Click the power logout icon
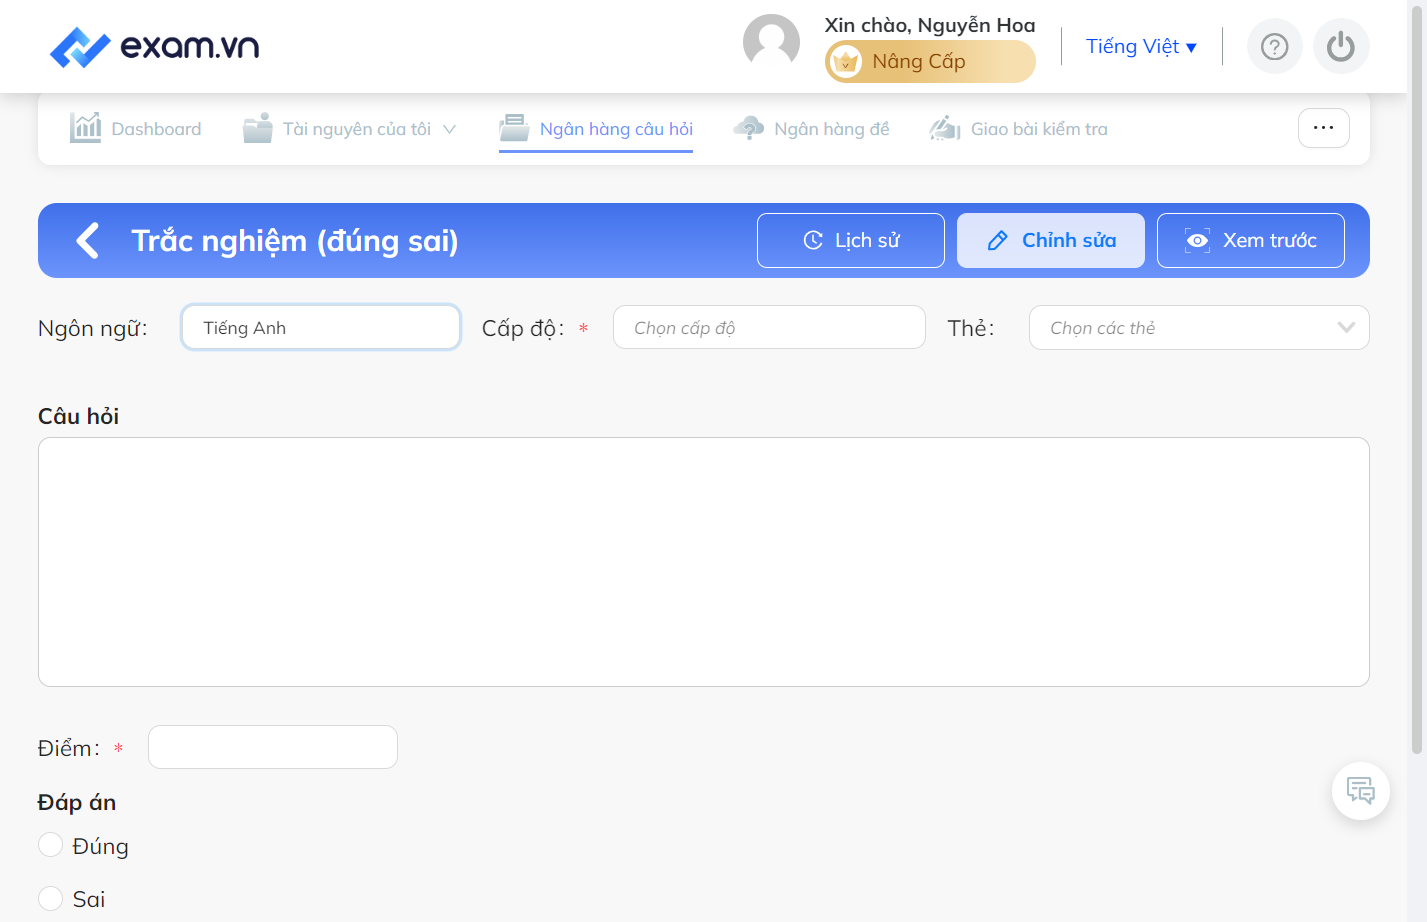The image size is (1427, 922). (1341, 47)
